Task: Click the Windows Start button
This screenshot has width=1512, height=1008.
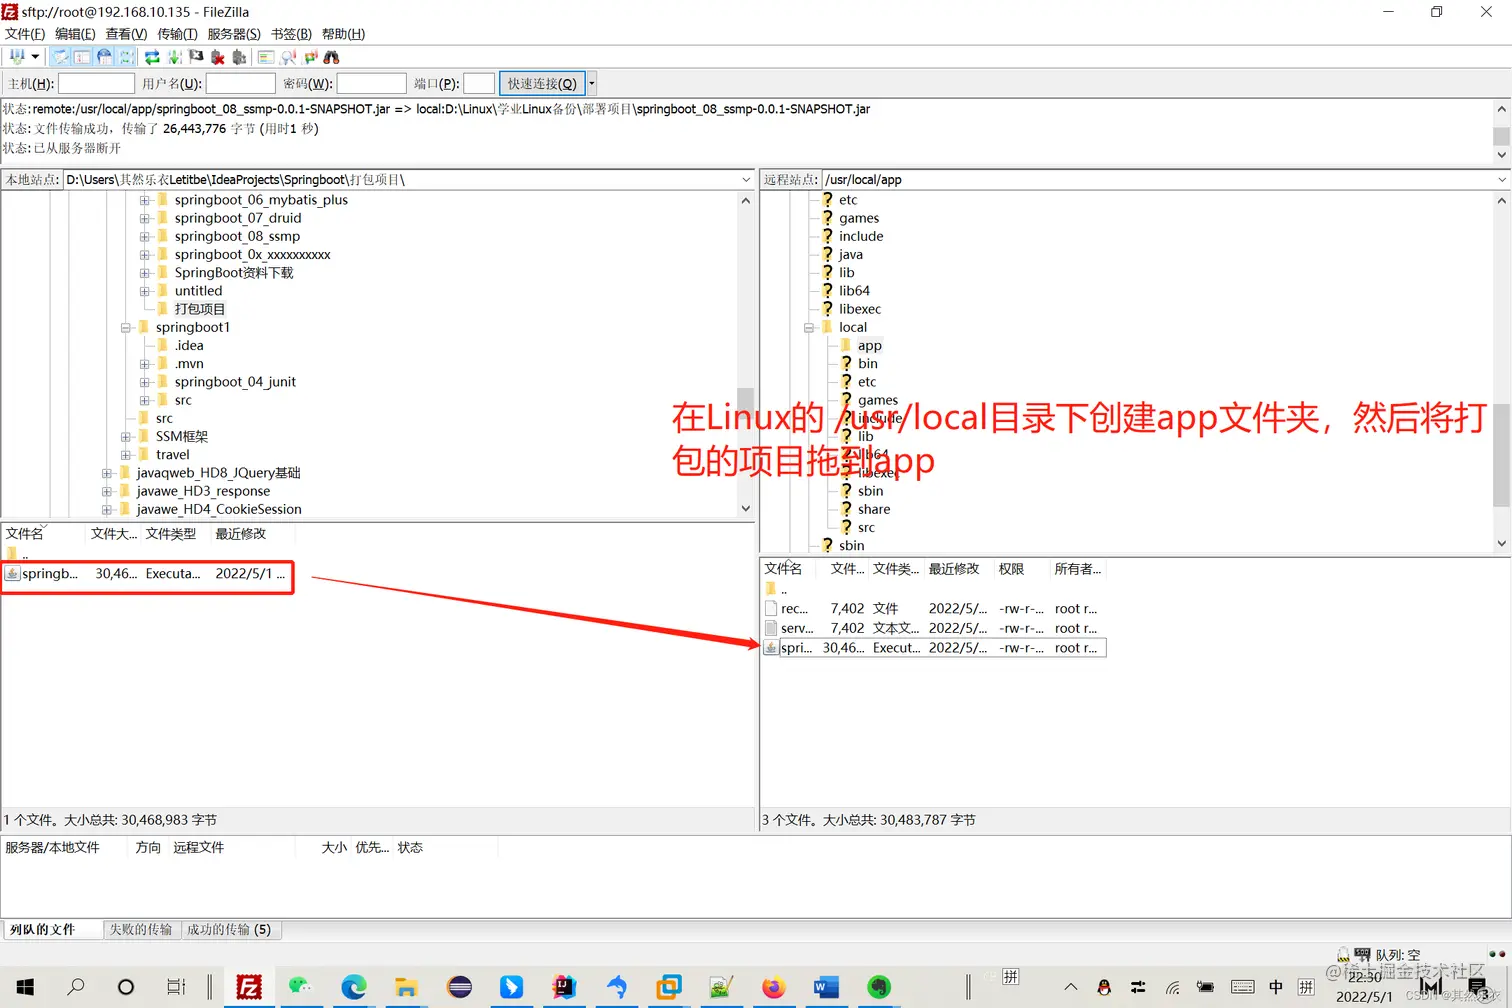Action: 25,987
